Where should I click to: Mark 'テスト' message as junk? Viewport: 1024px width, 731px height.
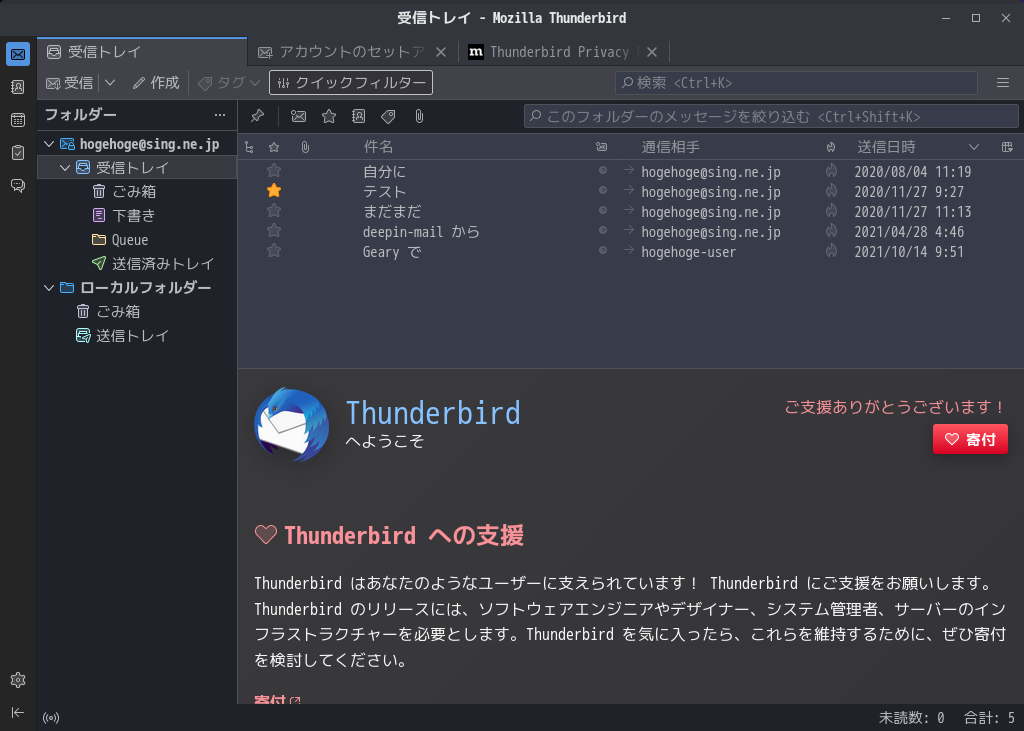pos(831,191)
